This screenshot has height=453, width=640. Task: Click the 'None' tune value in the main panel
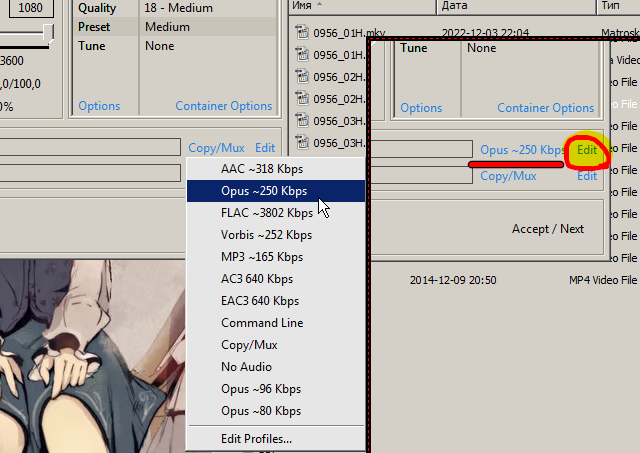(160, 46)
